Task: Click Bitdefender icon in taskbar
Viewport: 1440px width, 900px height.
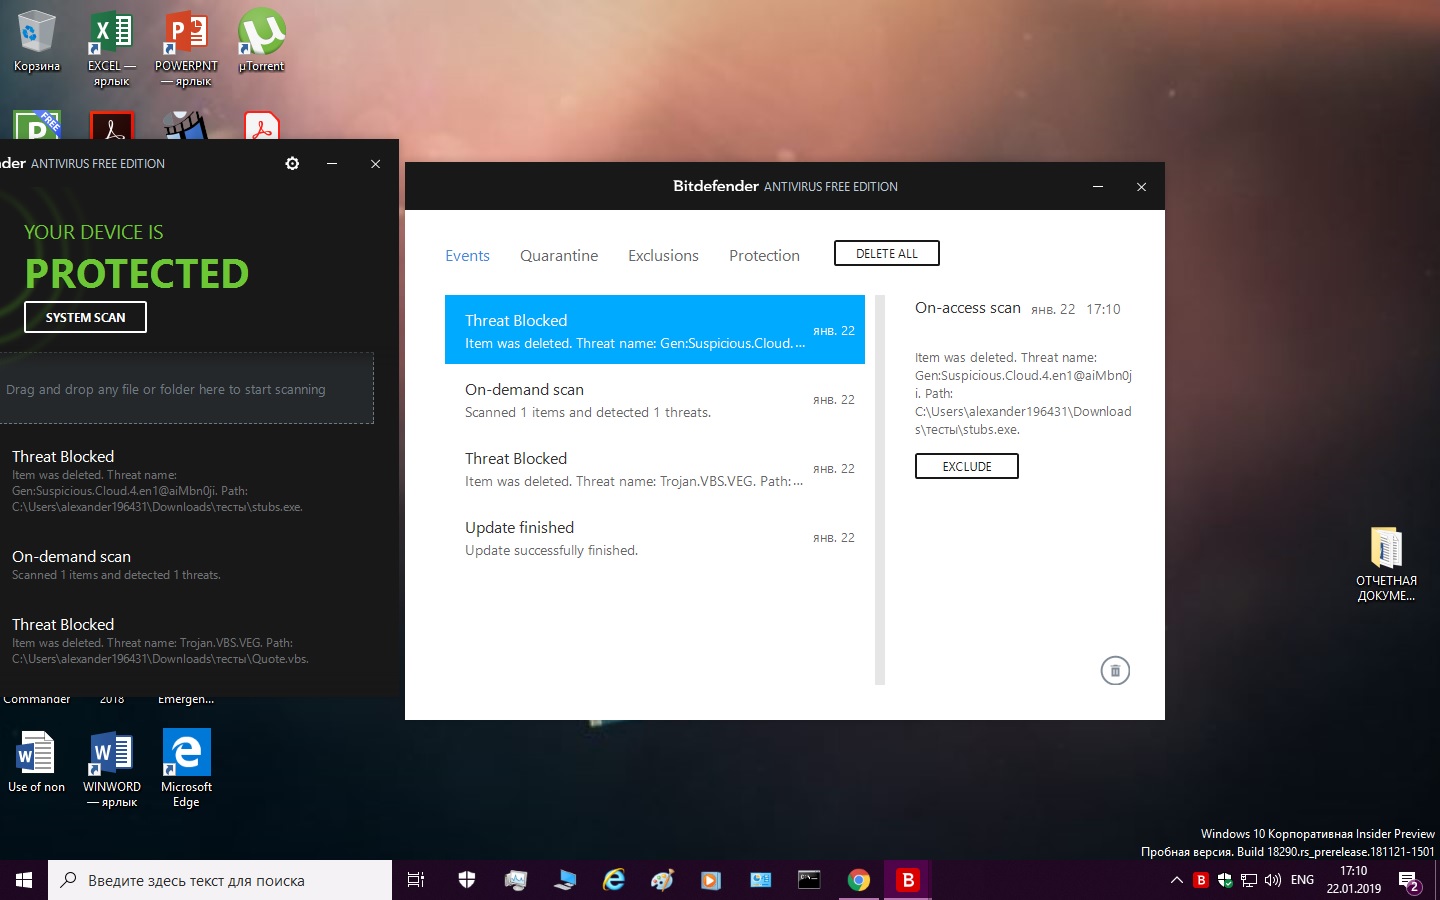Action: coord(908,880)
